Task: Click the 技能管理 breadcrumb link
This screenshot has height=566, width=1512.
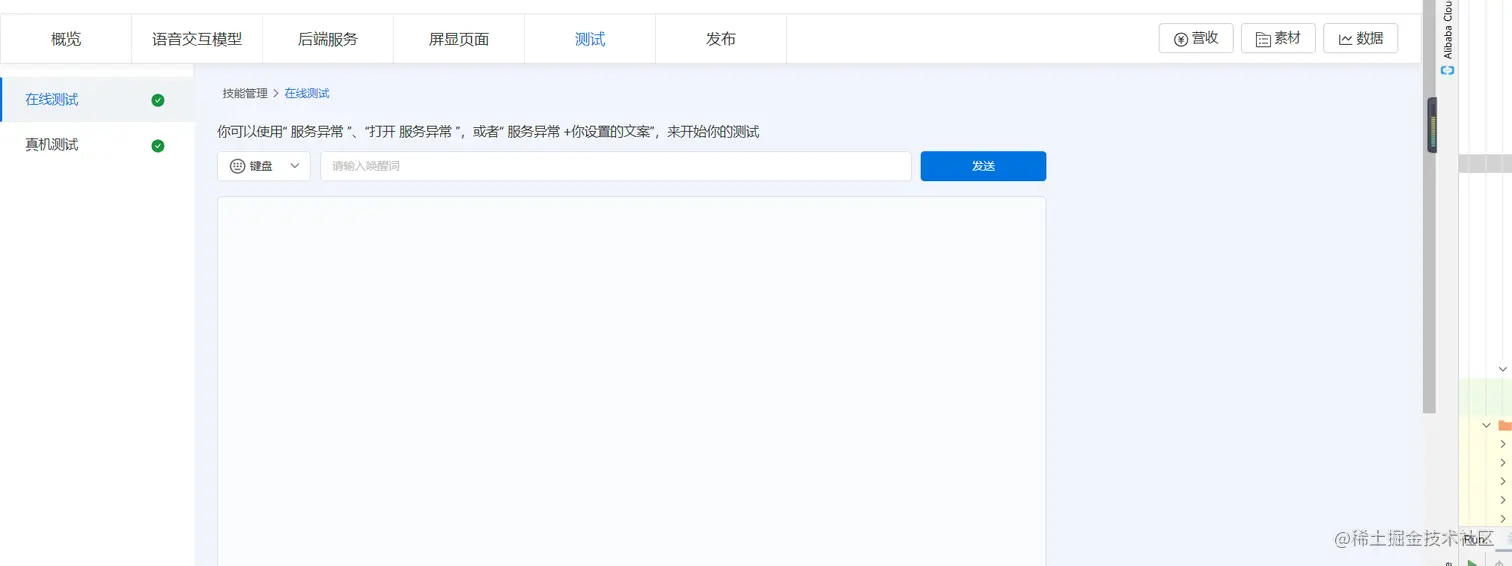Action: tap(245, 93)
